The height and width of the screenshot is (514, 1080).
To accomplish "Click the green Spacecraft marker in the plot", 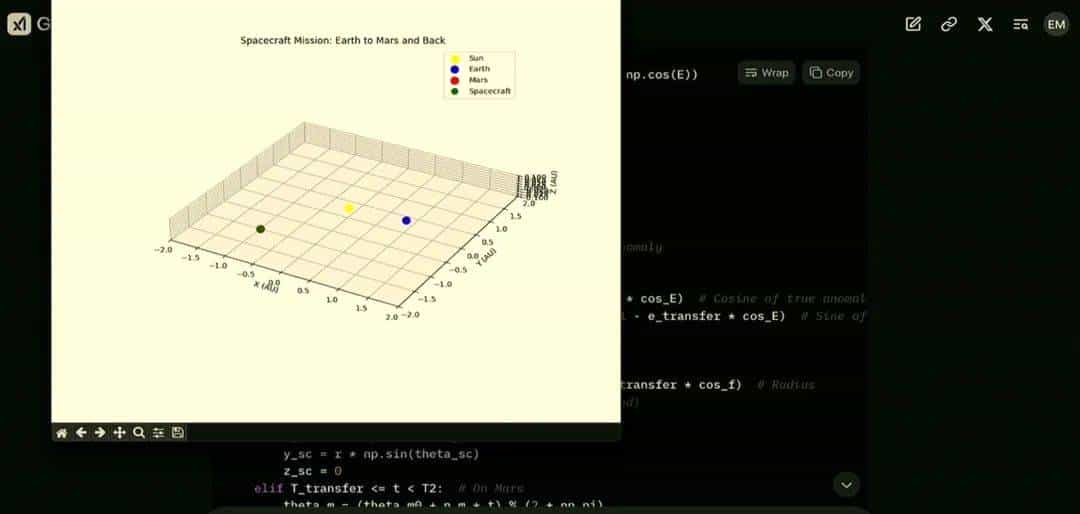I will 260,229.
